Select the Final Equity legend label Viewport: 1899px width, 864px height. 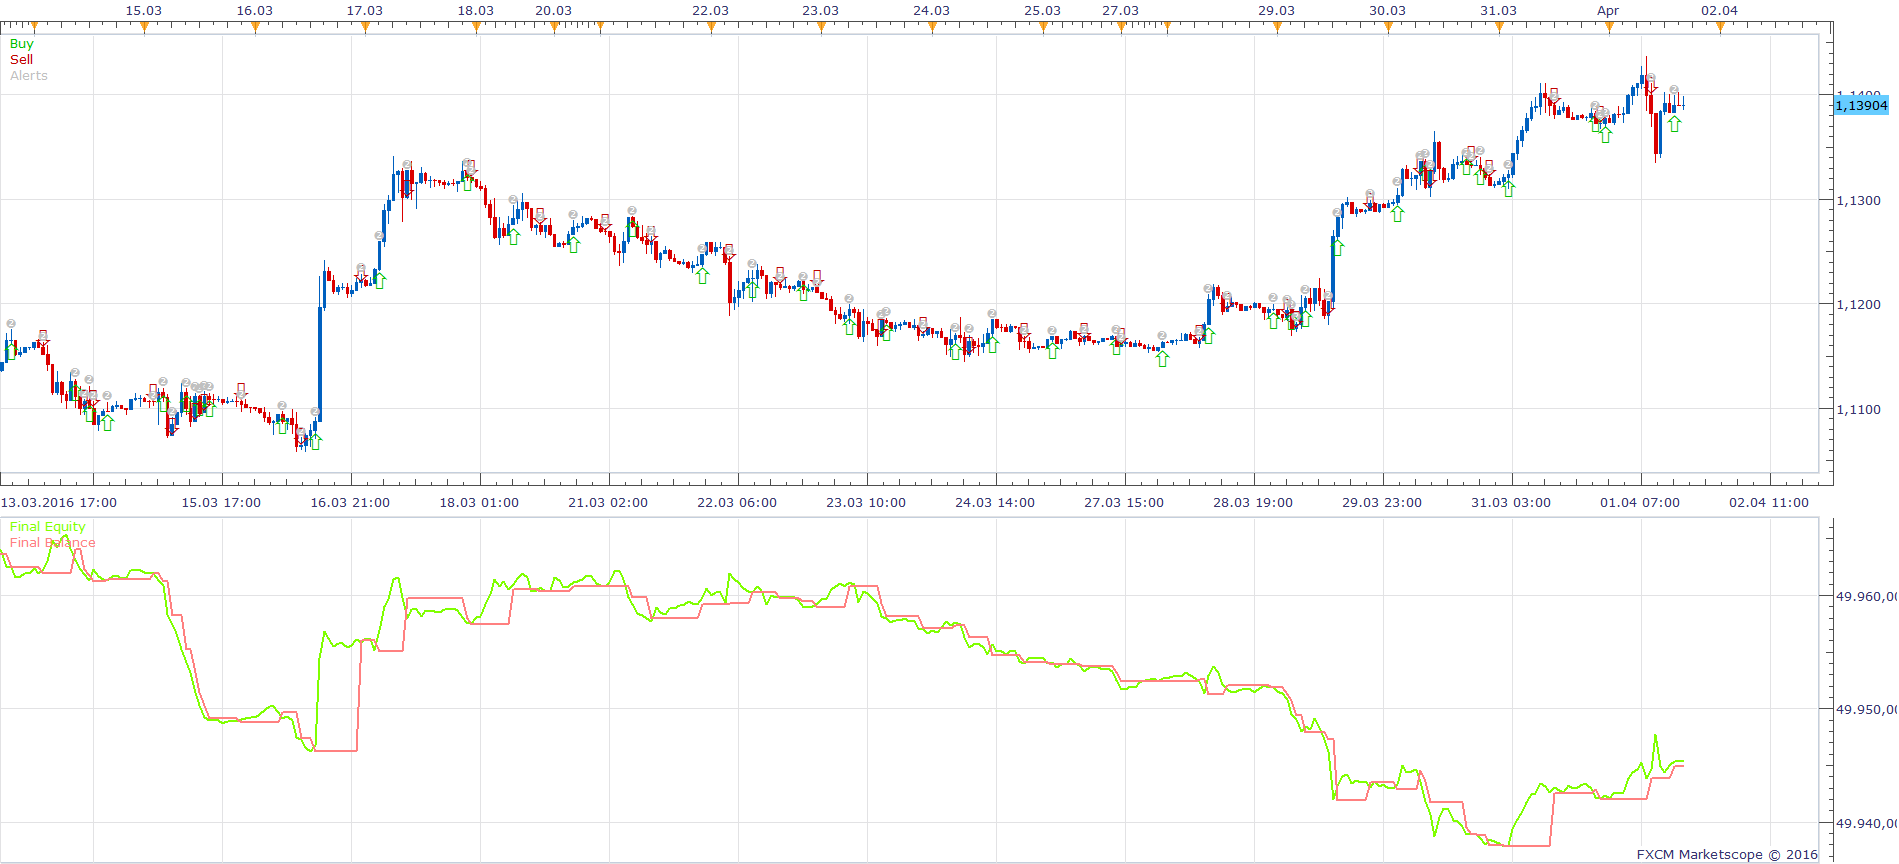click(48, 527)
